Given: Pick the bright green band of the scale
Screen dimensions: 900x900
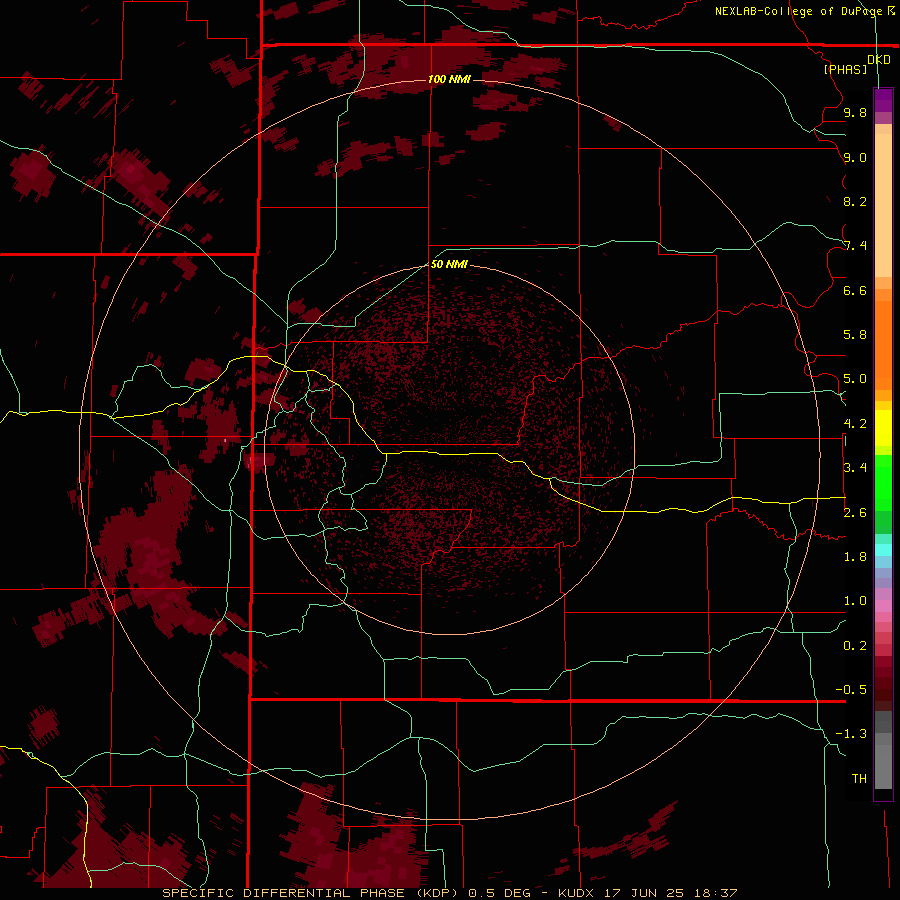Looking at the screenshot, I should pos(883,482).
